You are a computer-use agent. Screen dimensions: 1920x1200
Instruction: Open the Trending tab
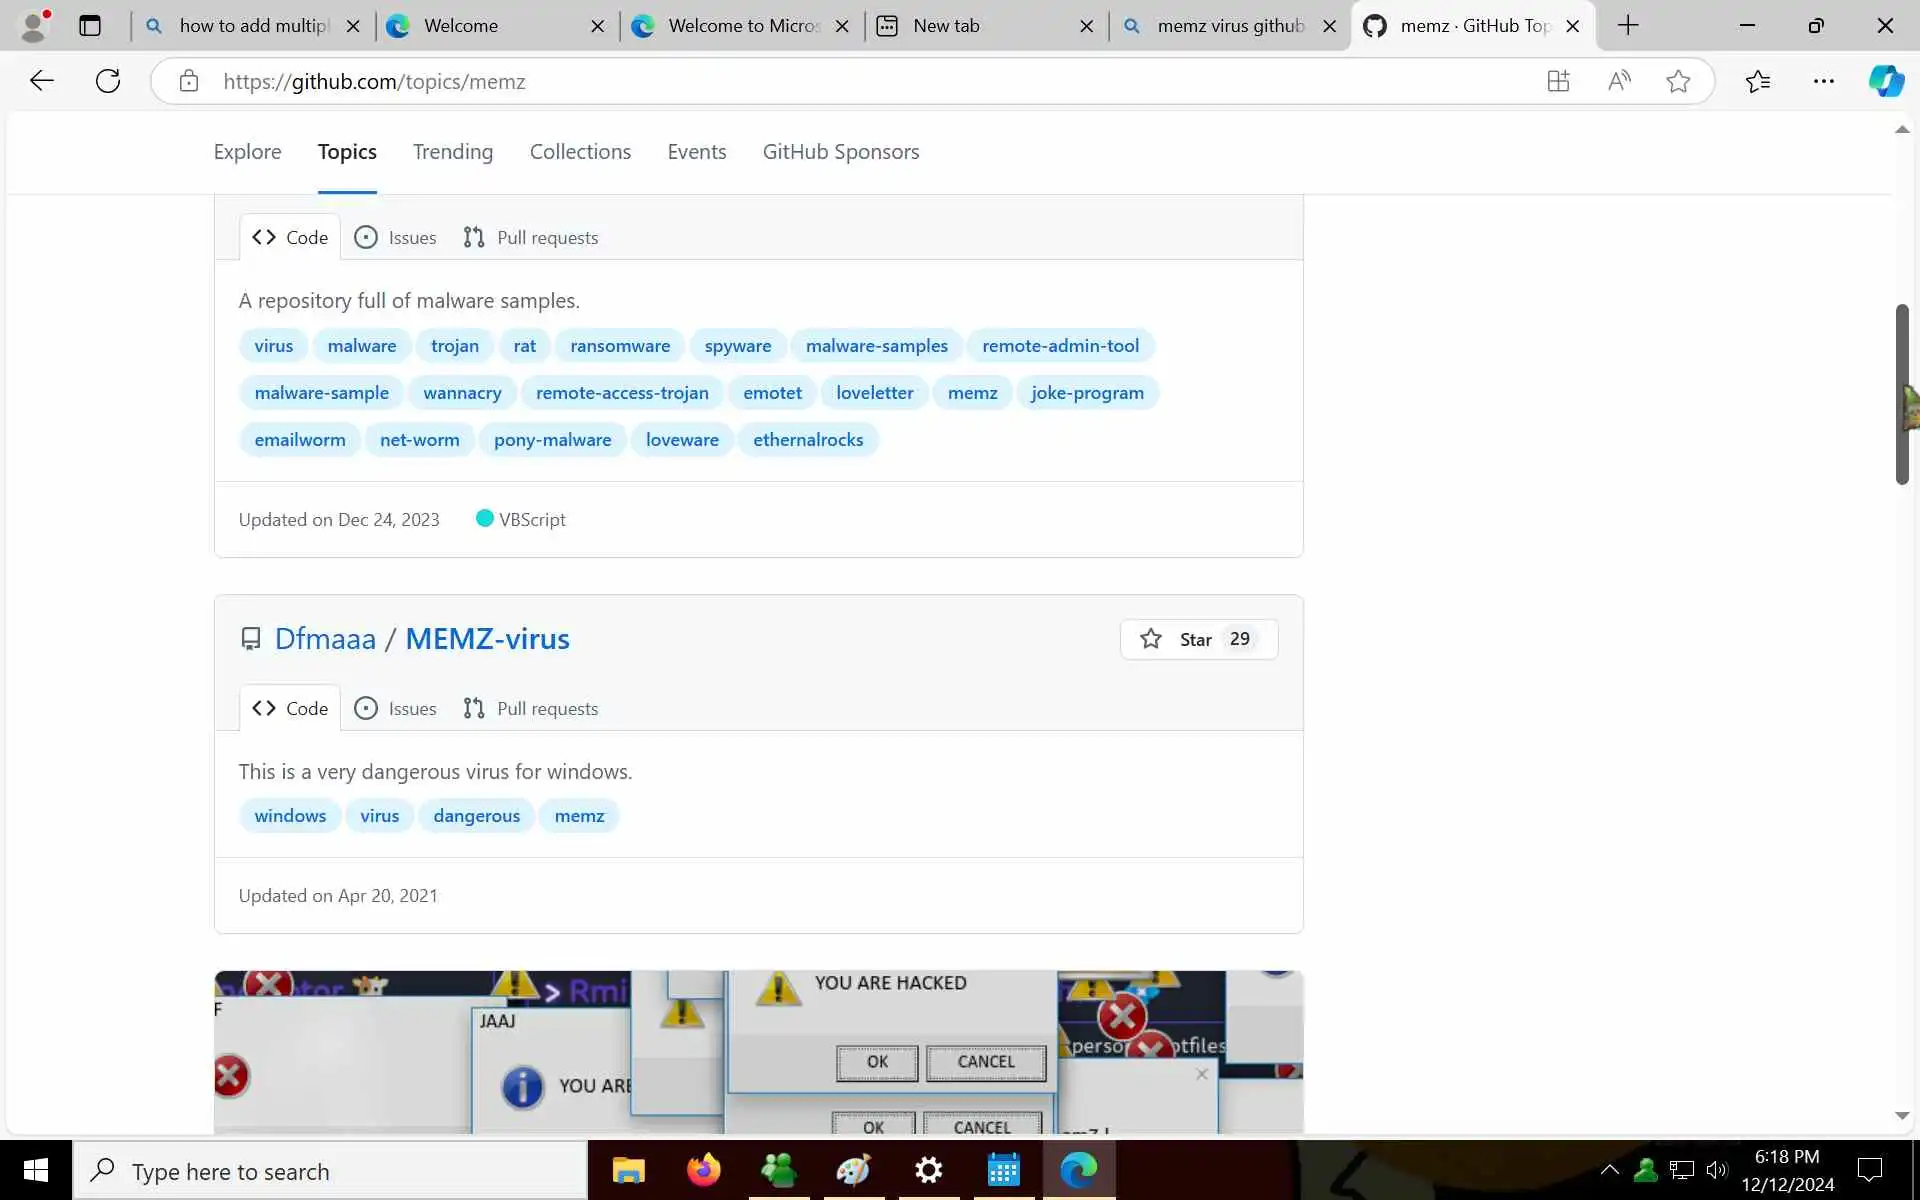pos(452,152)
